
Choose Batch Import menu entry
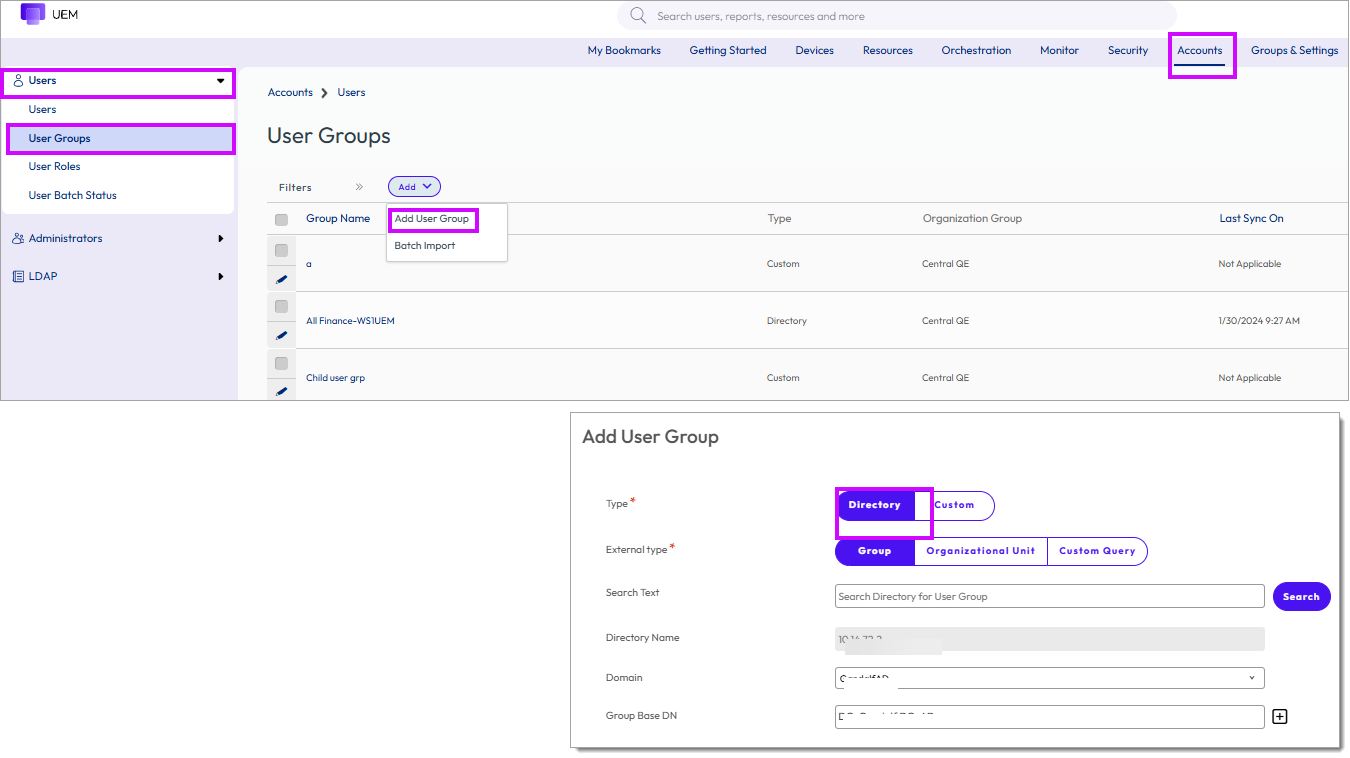pyautogui.click(x=425, y=246)
